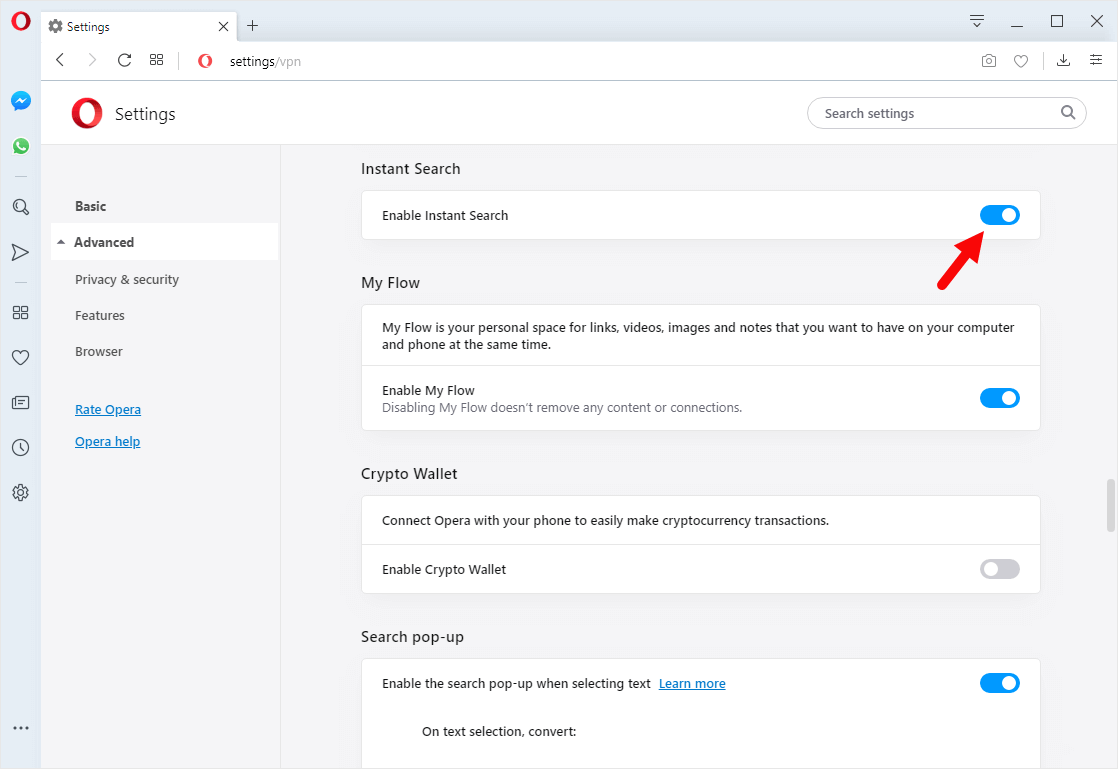Reload the settings page

click(124, 60)
